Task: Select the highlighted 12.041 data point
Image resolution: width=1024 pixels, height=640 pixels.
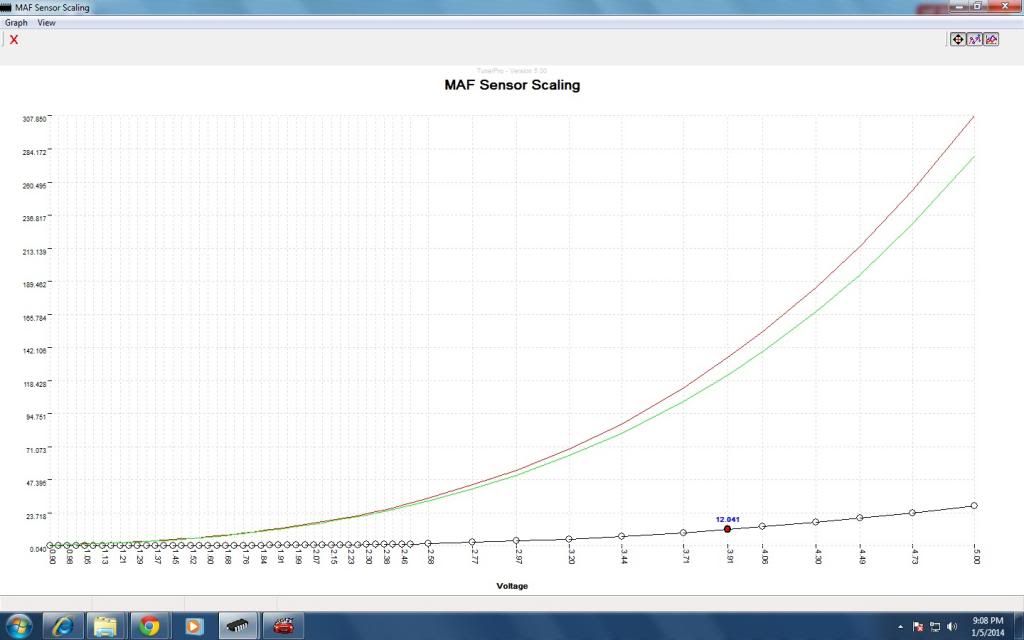Action: point(727,529)
